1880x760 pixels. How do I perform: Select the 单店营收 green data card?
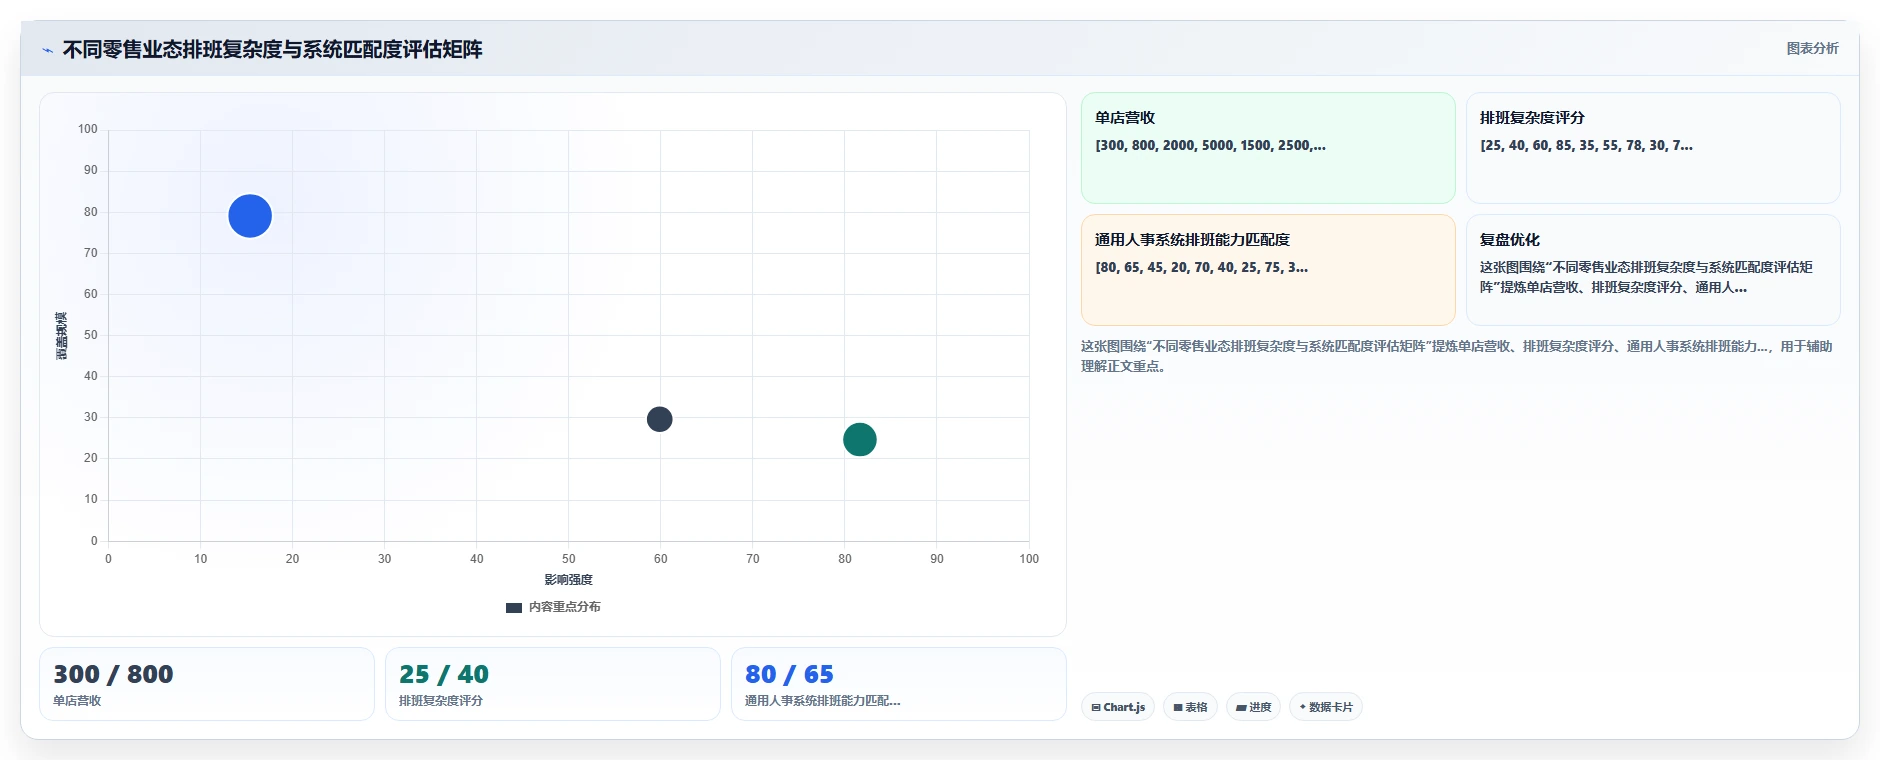pos(1268,148)
